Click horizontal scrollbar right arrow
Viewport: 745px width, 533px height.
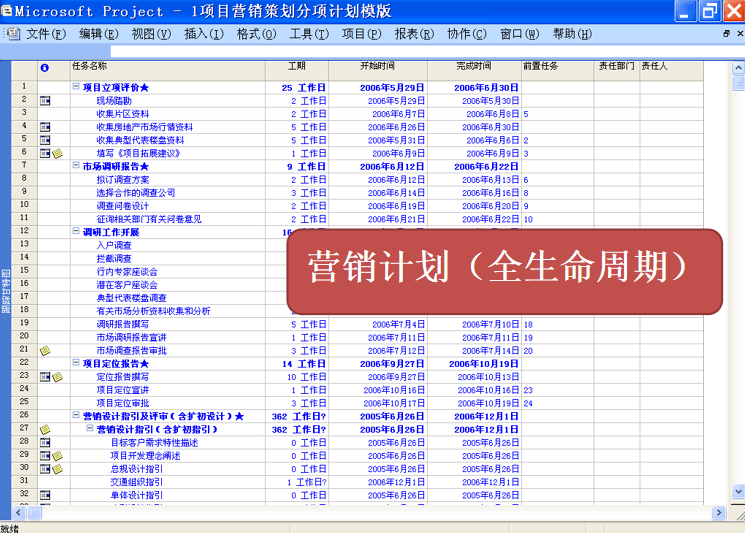[718, 513]
